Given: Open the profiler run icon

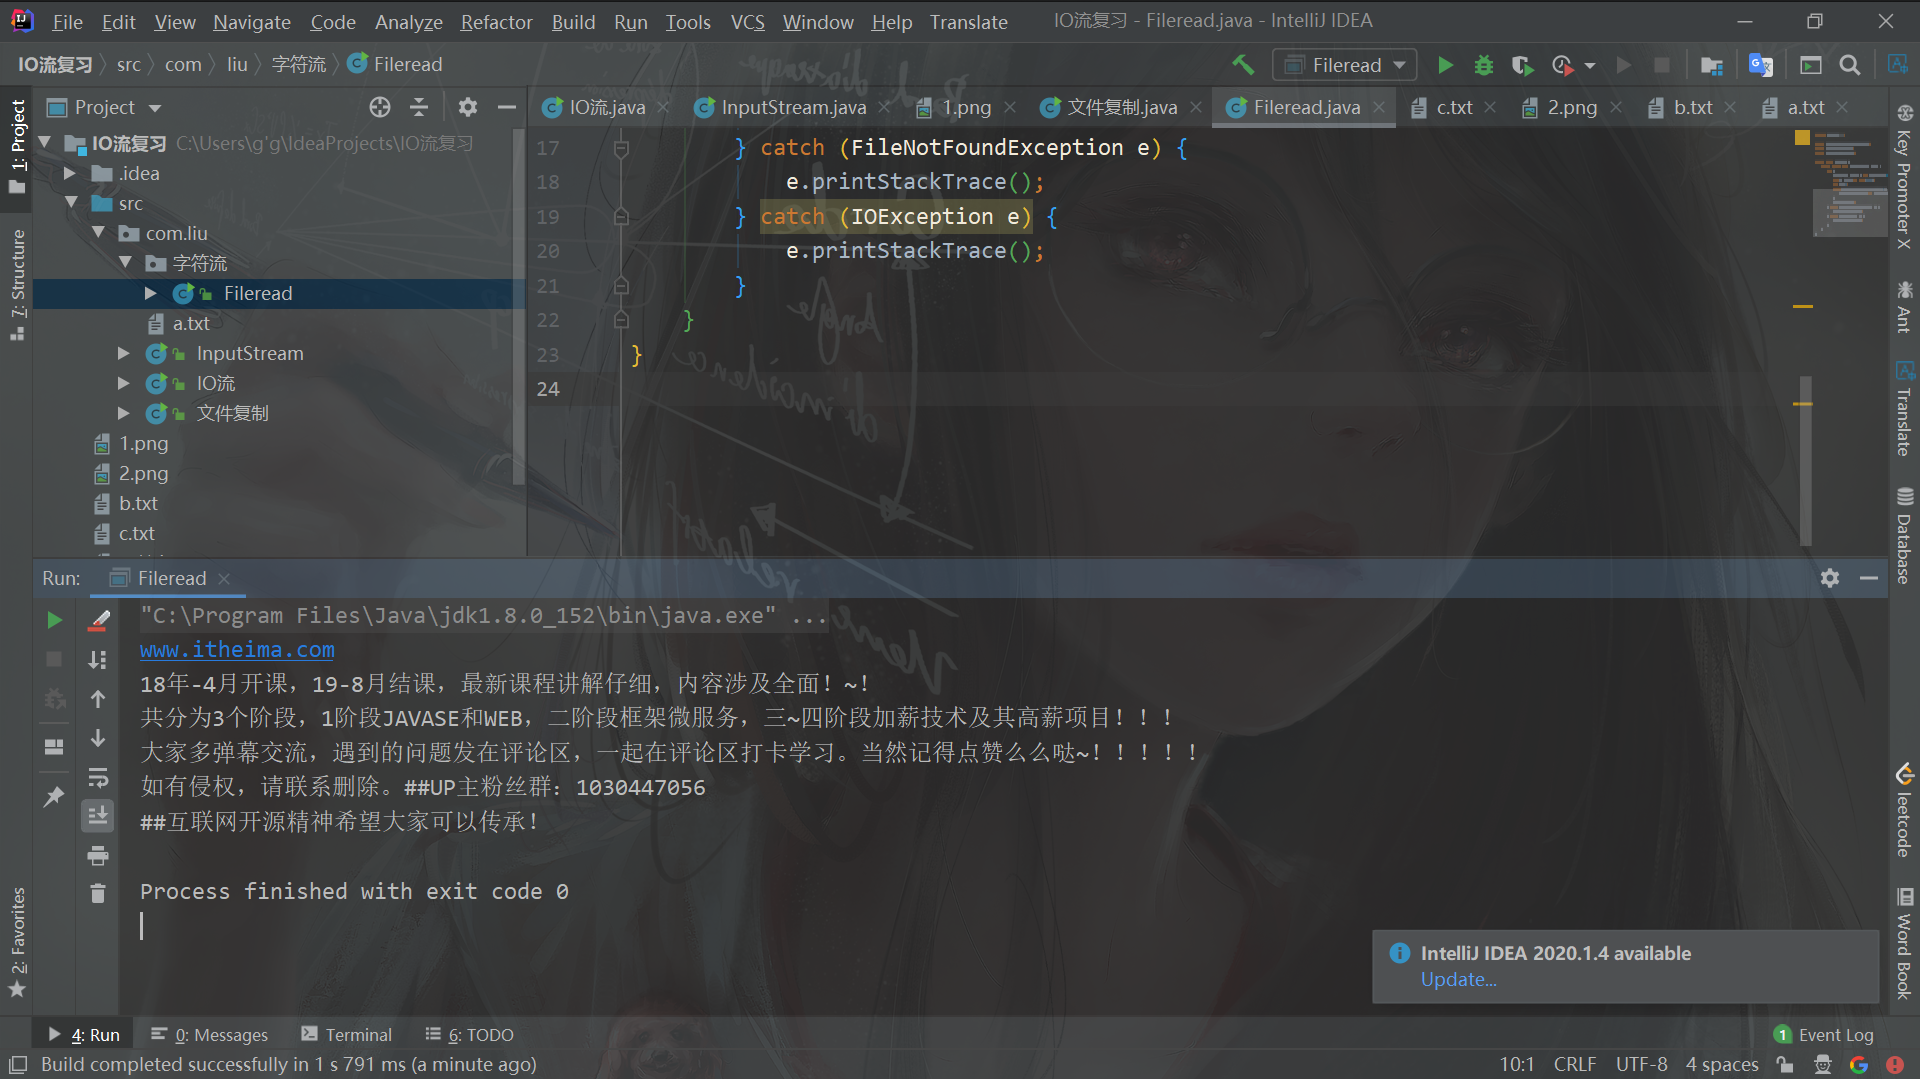Looking at the screenshot, I should [1562, 65].
